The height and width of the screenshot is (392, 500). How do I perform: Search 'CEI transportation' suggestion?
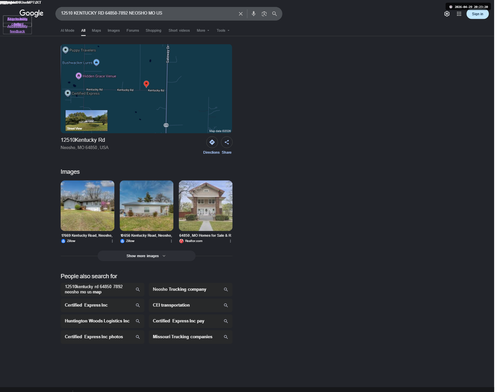click(x=190, y=305)
